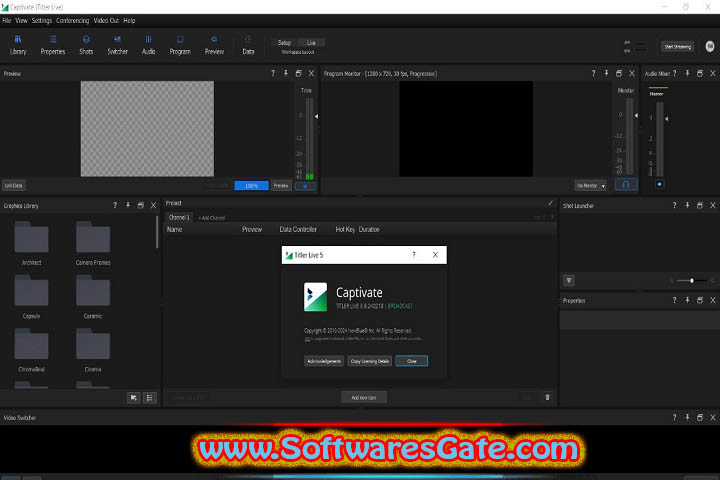The height and width of the screenshot is (480, 720).
Task: Open the Library panel from the toolbar
Action: (18, 45)
